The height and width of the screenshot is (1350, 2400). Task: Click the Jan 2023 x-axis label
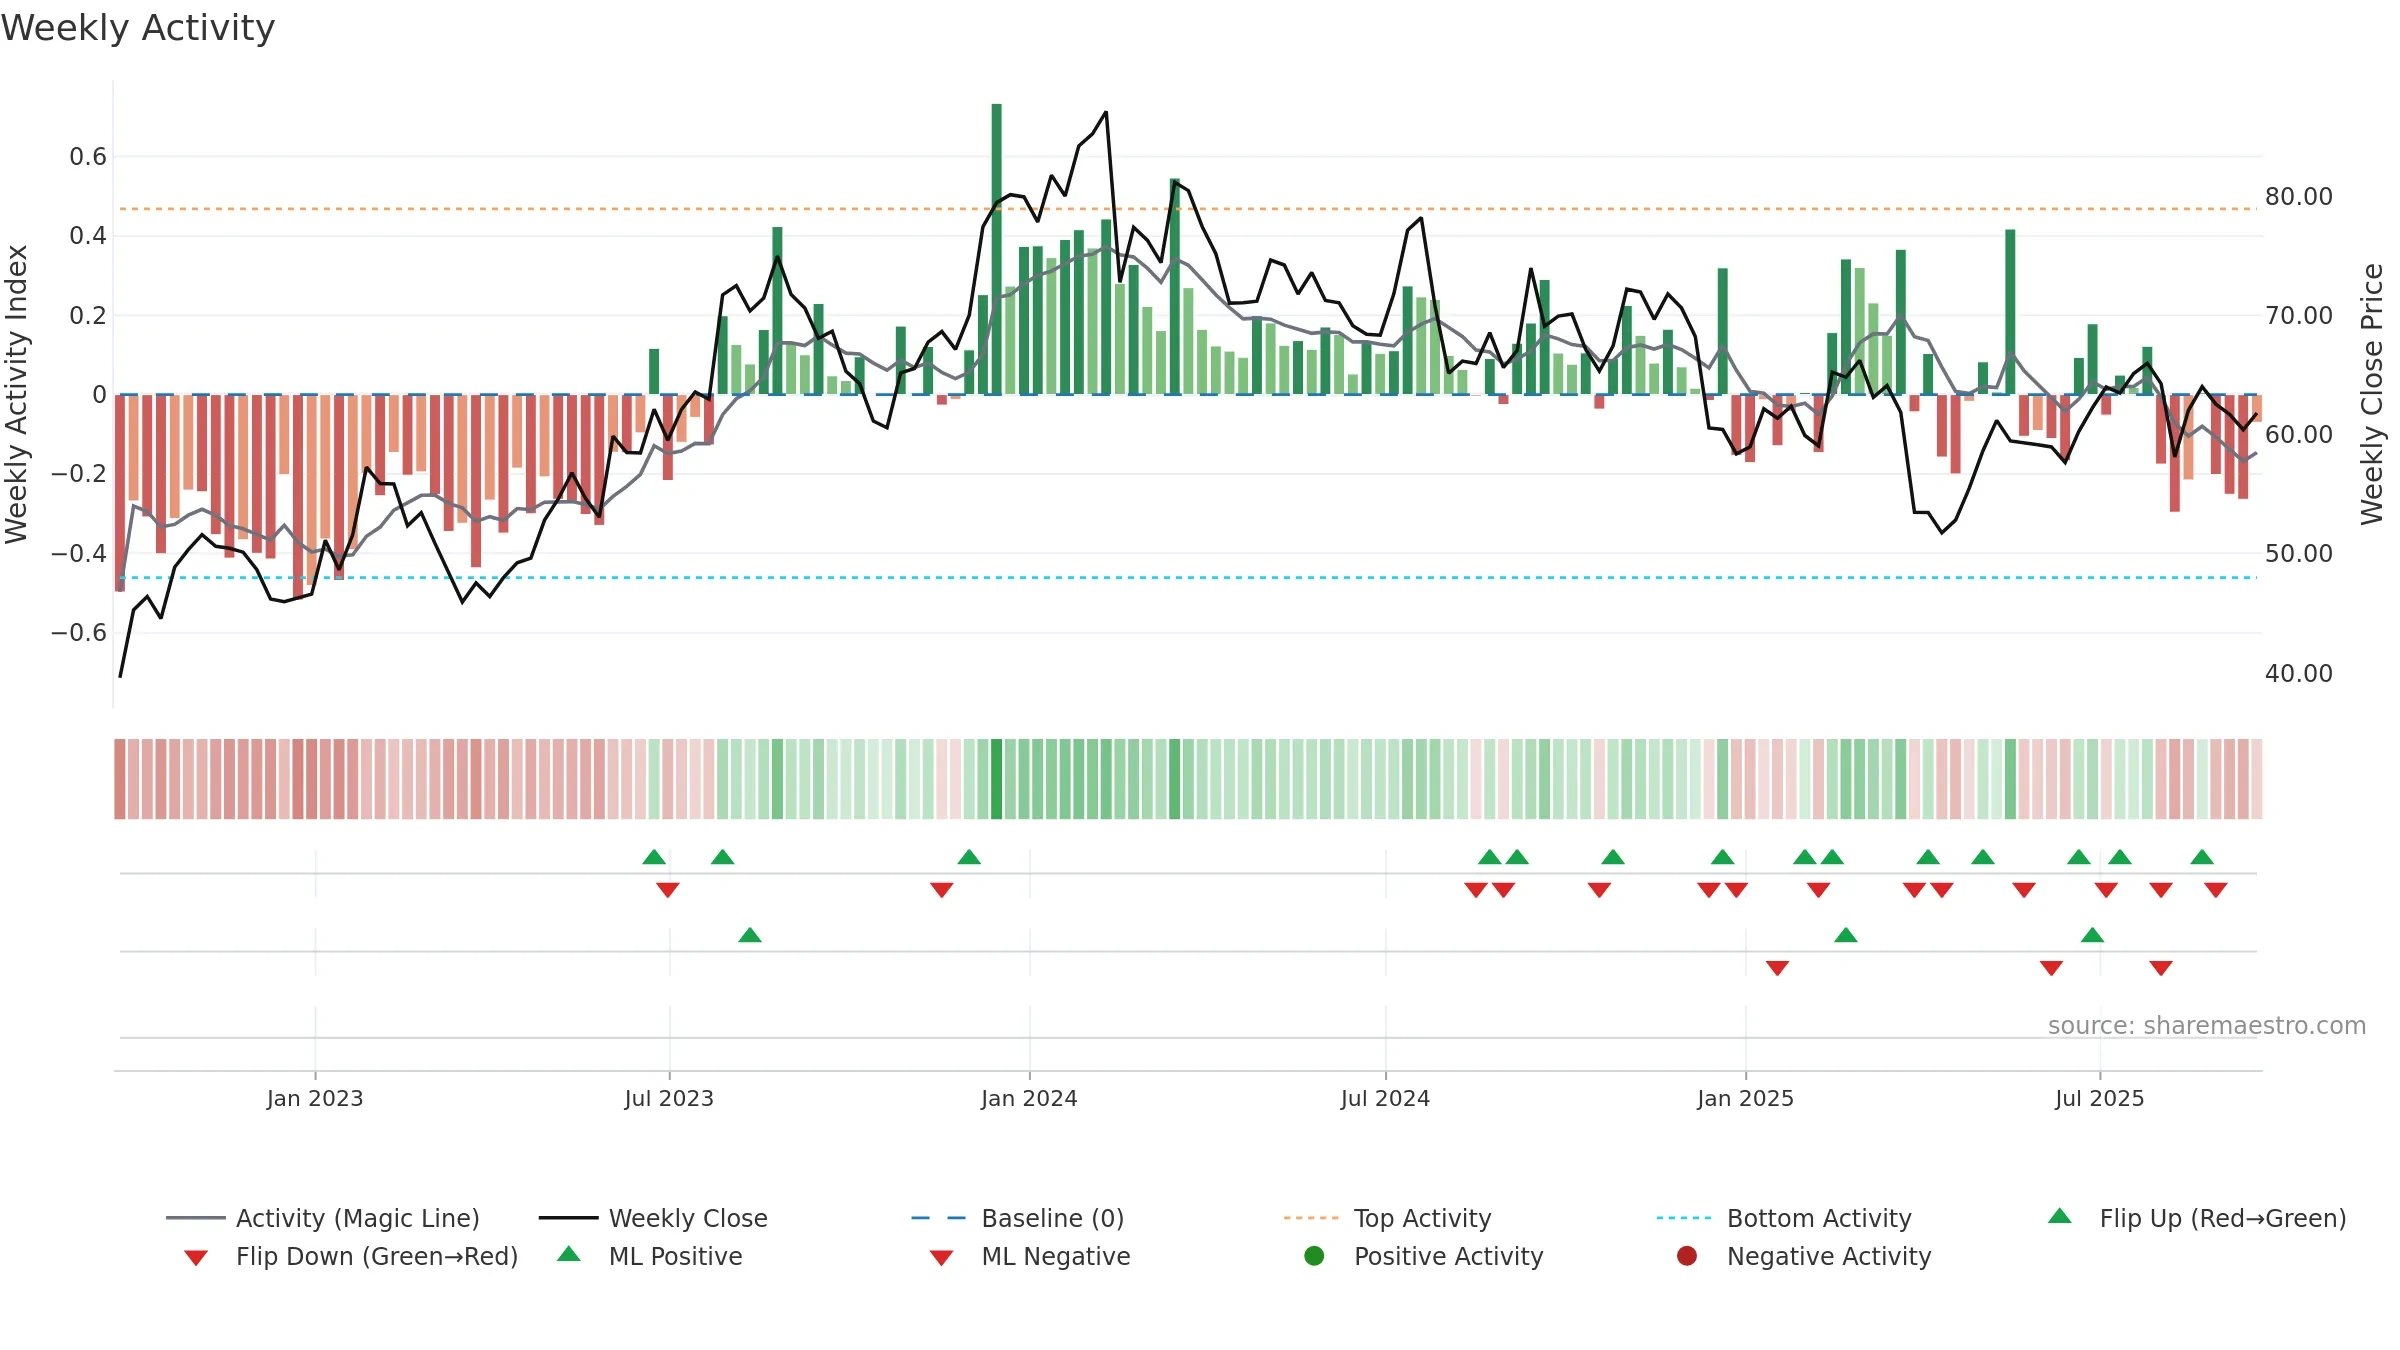pyautogui.click(x=315, y=1098)
